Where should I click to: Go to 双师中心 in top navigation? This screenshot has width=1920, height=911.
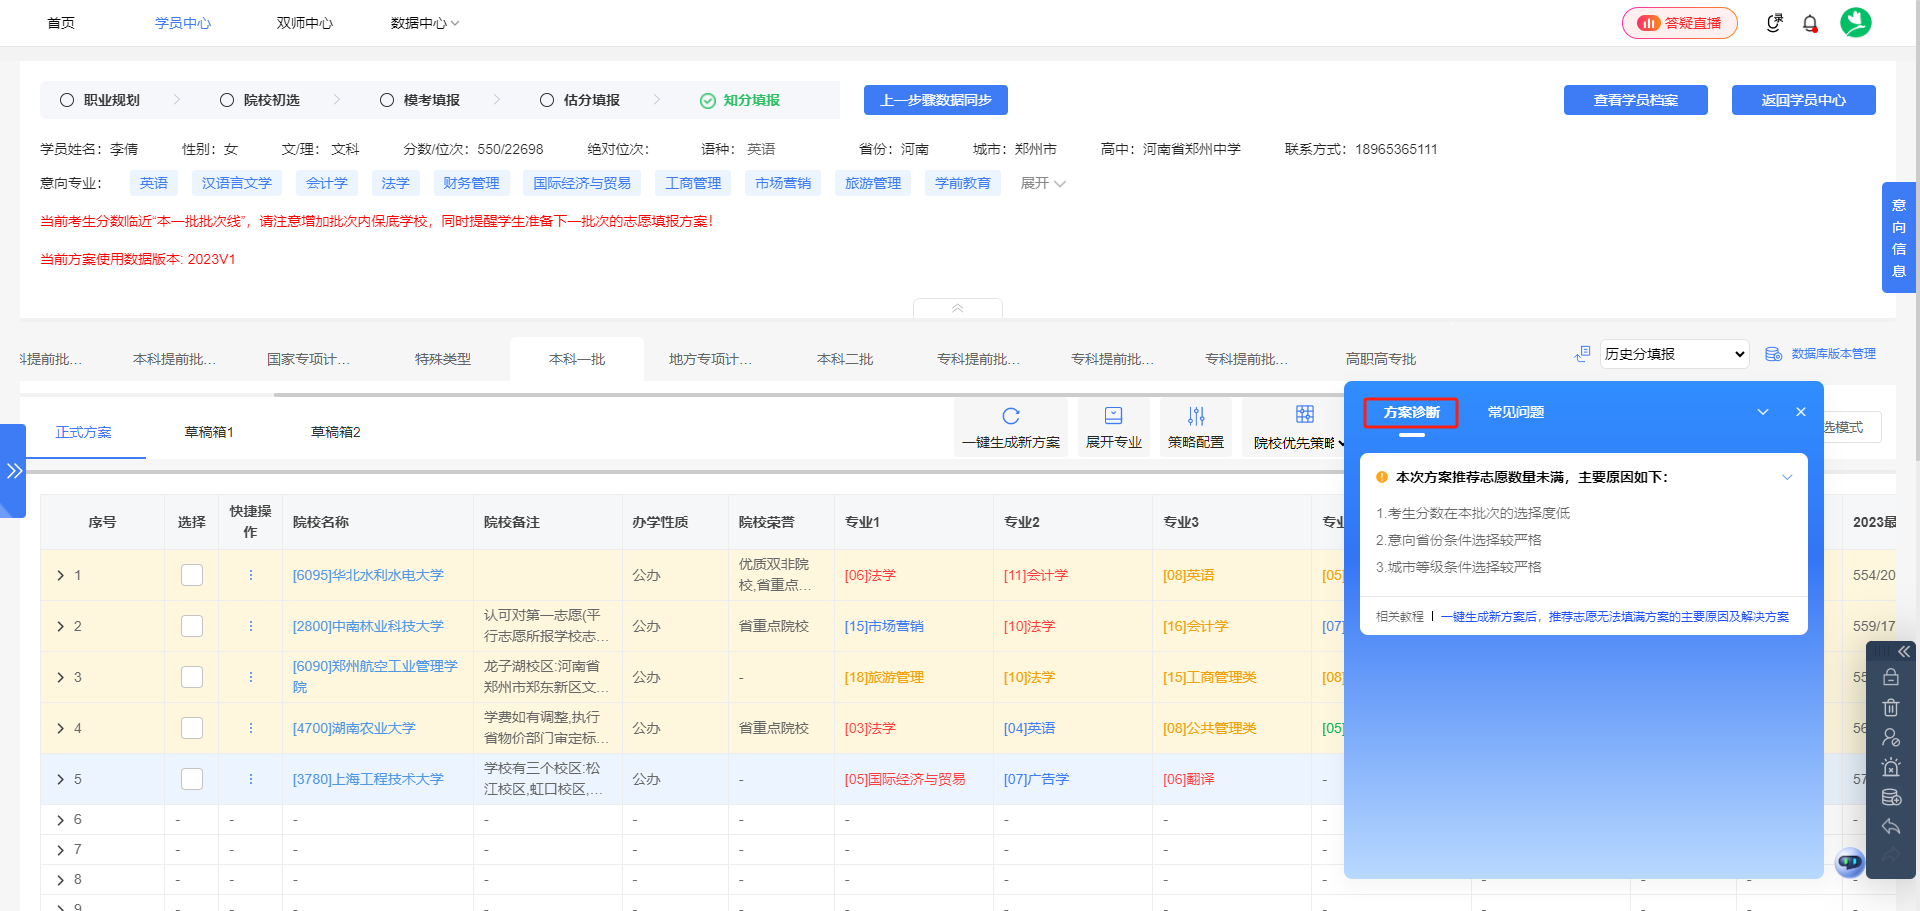coord(305,23)
